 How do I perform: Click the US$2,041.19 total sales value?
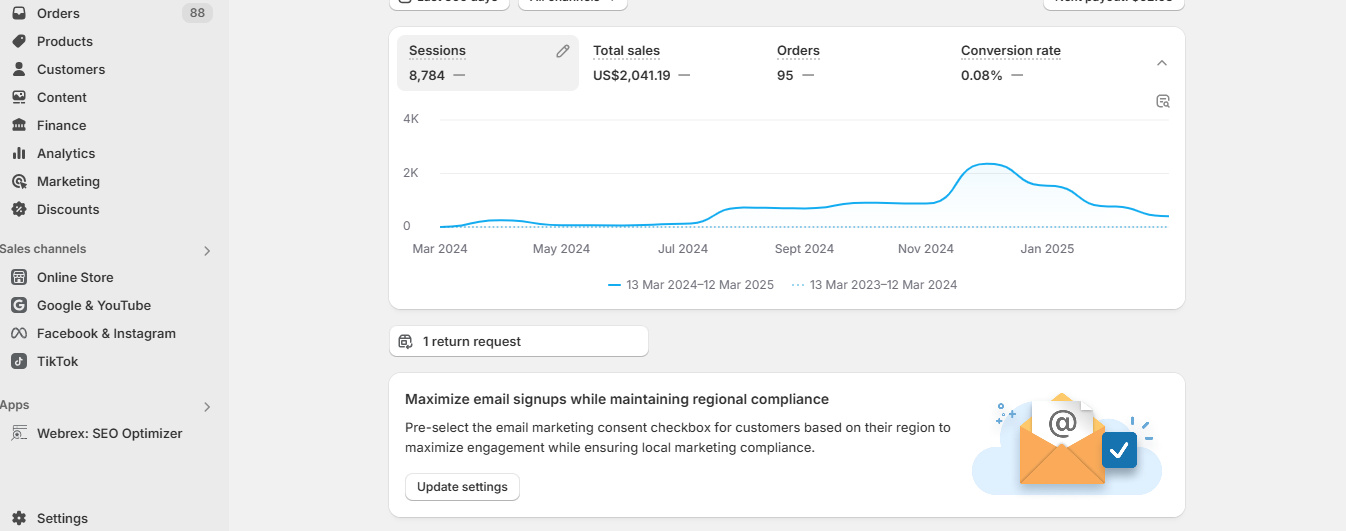coord(632,75)
